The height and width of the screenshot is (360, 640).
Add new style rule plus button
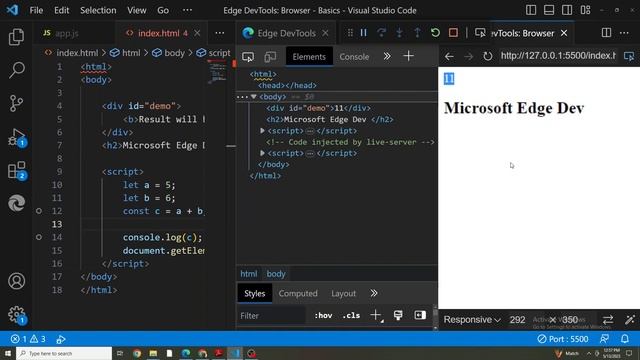(x=376, y=315)
